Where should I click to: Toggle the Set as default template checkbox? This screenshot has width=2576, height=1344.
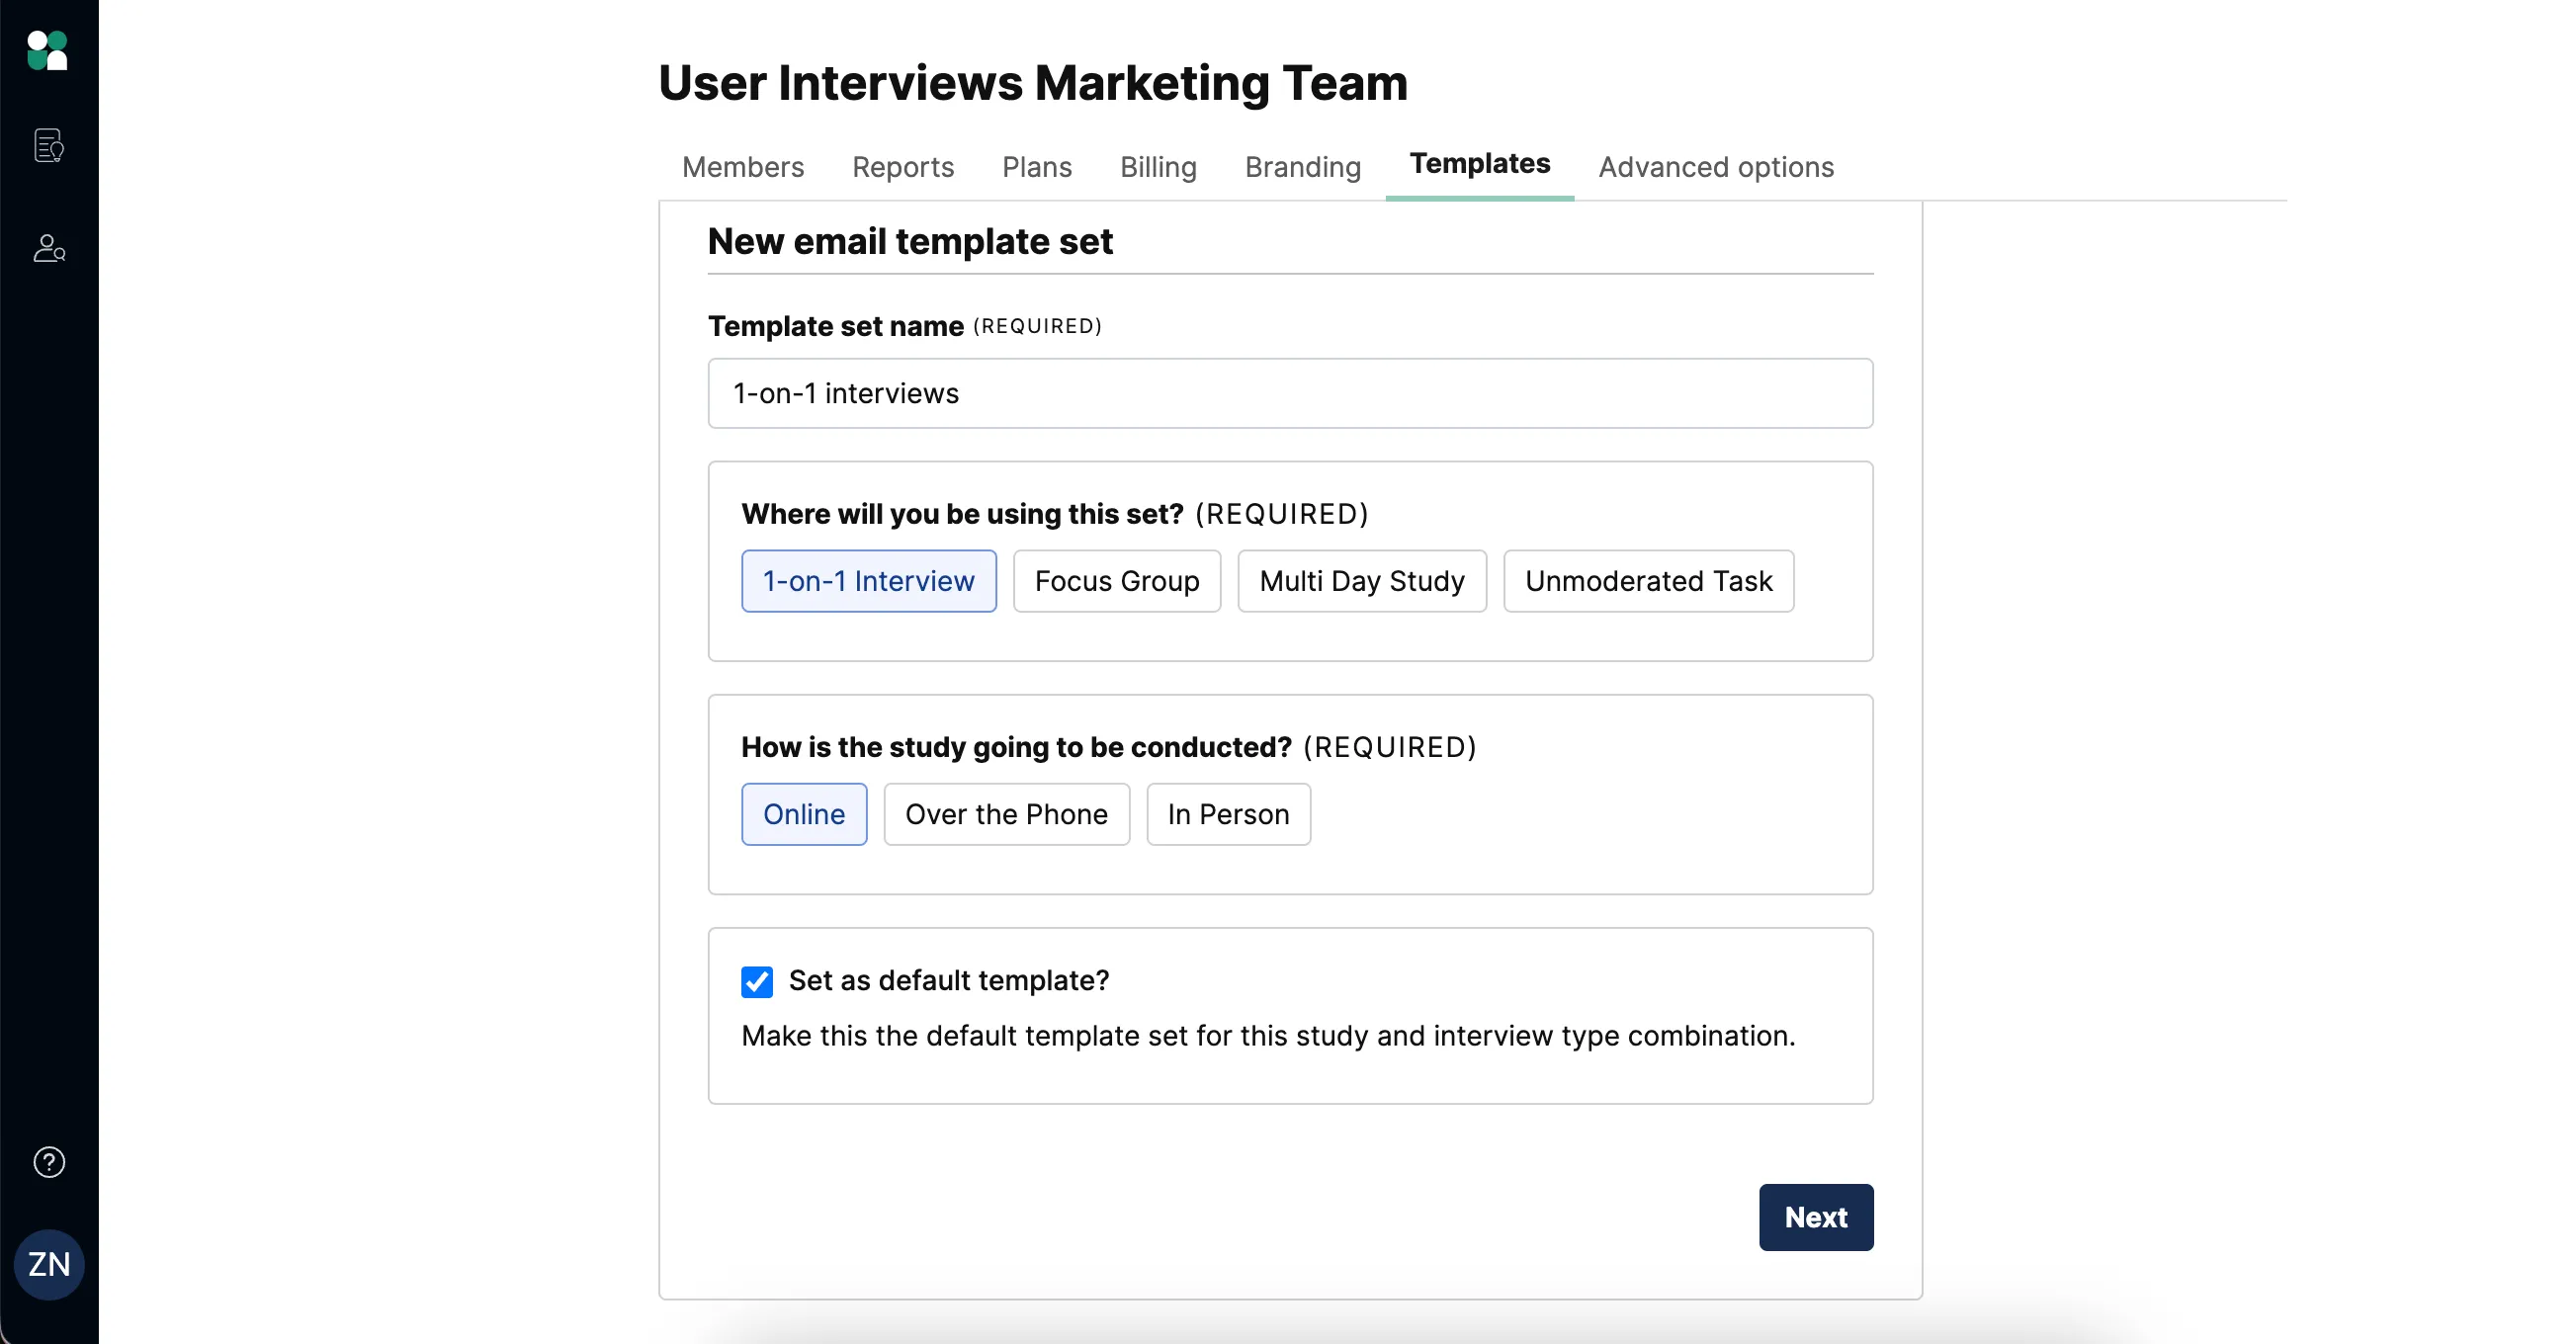[757, 981]
